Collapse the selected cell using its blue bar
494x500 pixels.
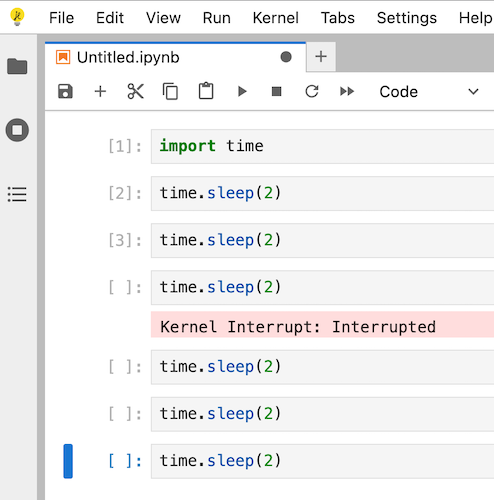[68, 461]
